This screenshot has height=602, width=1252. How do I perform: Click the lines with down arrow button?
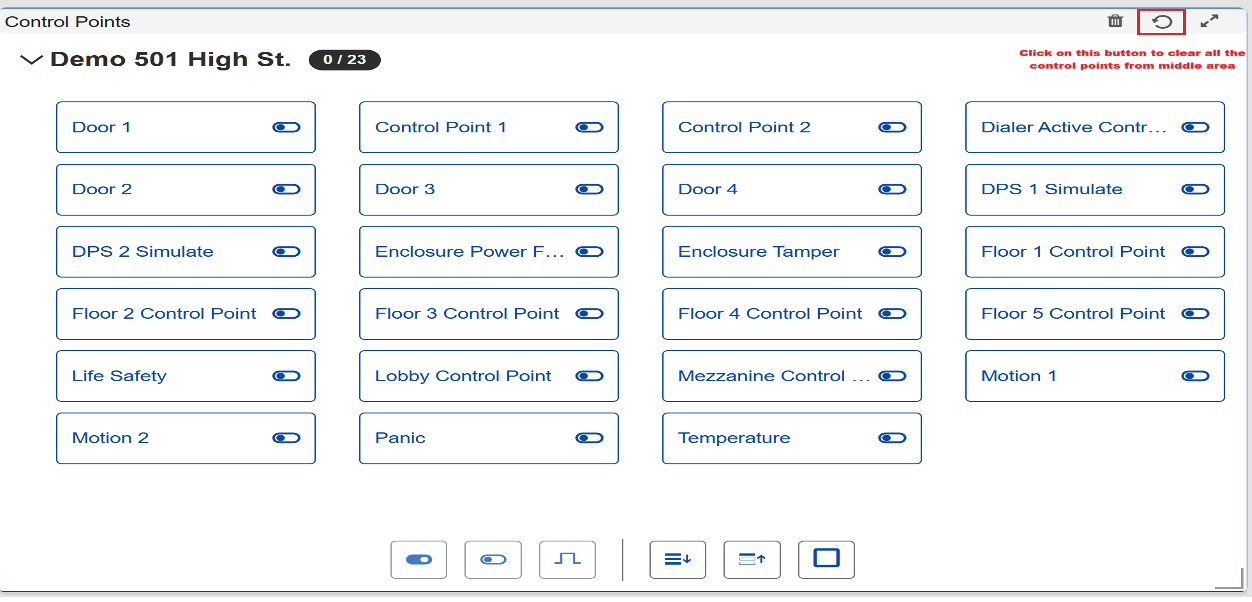pos(678,560)
